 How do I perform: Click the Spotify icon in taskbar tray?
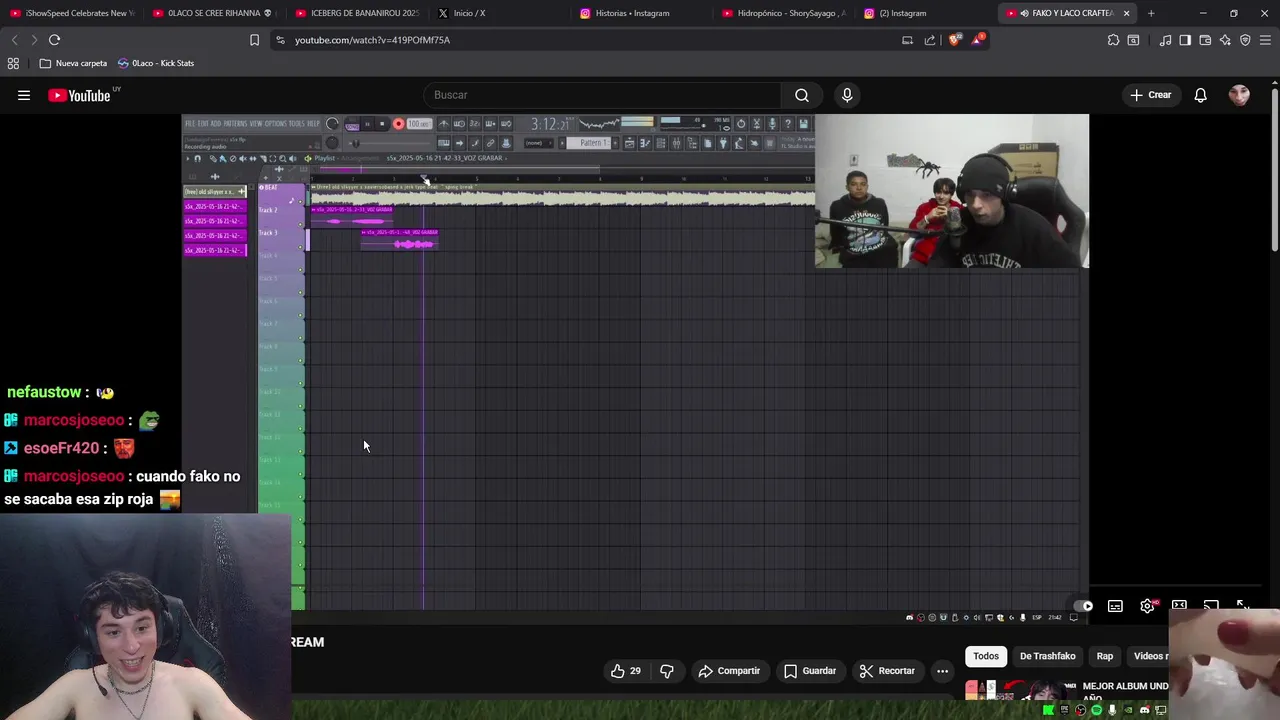pyautogui.click(x=1096, y=710)
